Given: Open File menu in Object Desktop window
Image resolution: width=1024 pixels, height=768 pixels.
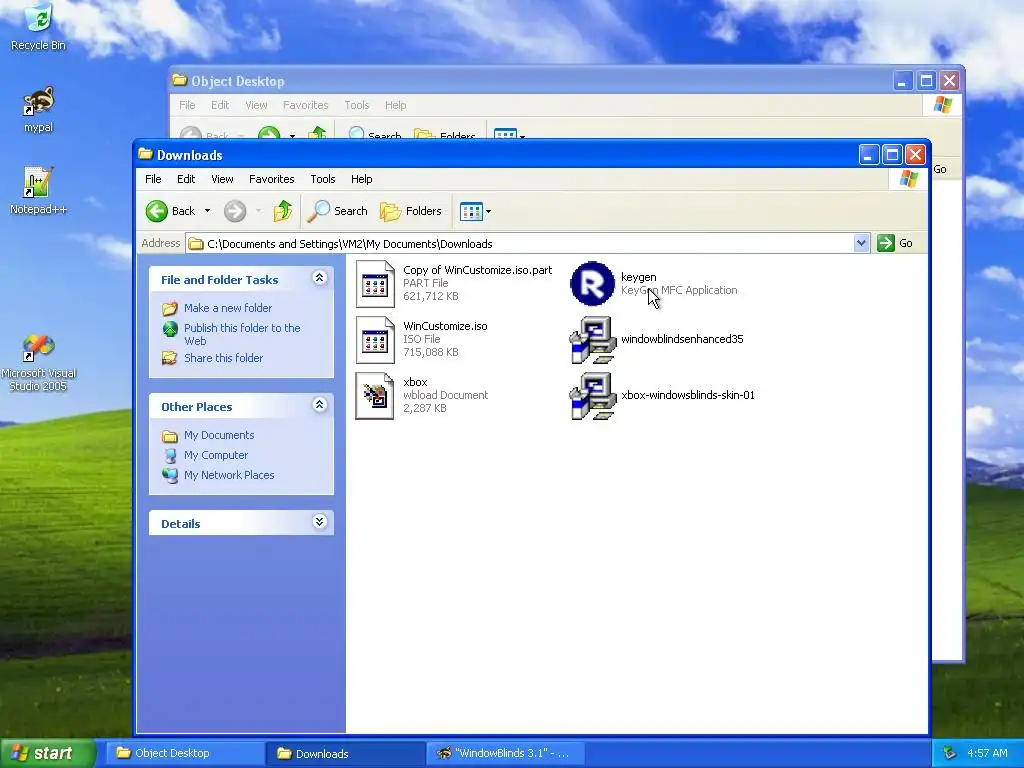Looking at the screenshot, I should coord(187,105).
